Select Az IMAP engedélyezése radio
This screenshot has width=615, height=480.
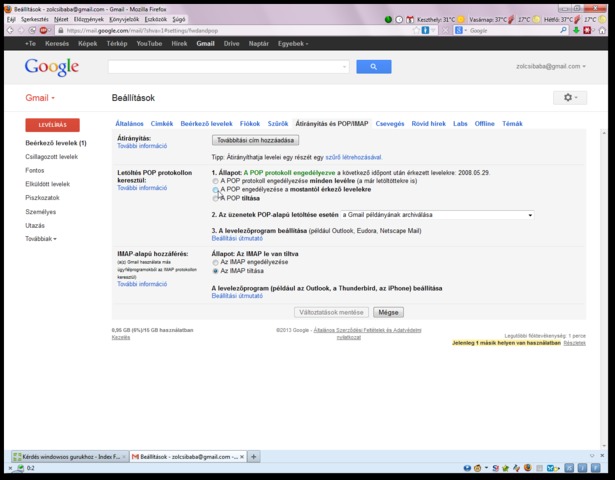215,262
